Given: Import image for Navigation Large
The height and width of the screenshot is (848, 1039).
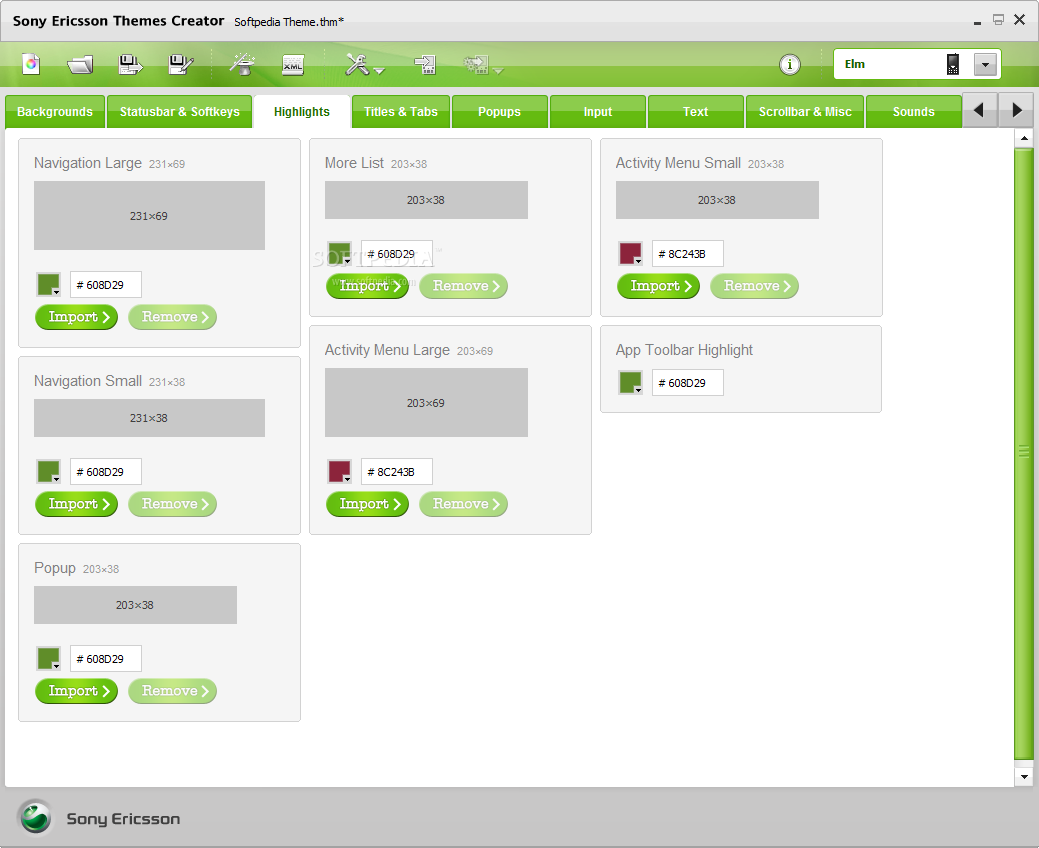Looking at the screenshot, I should coord(76,317).
